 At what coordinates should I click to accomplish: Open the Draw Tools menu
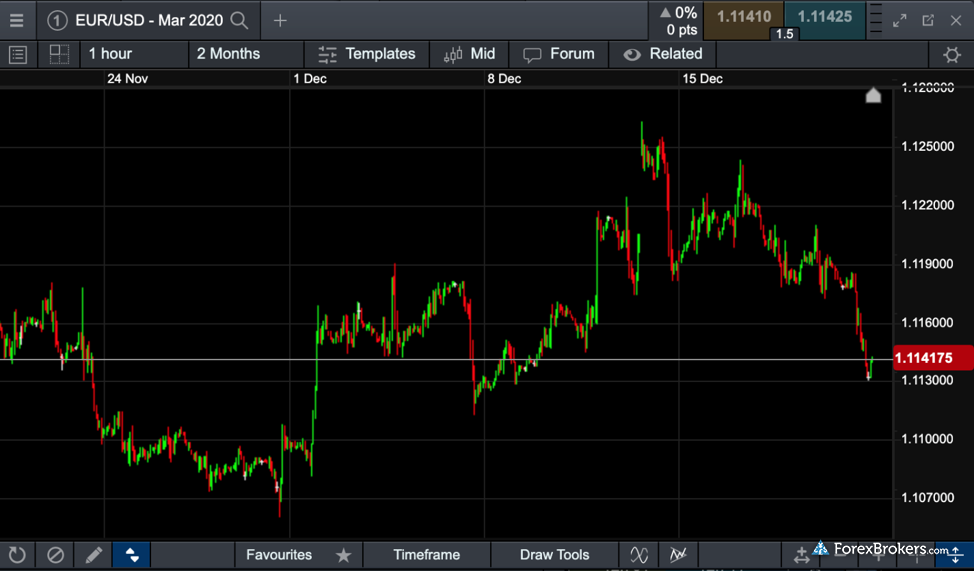[x=554, y=555]
